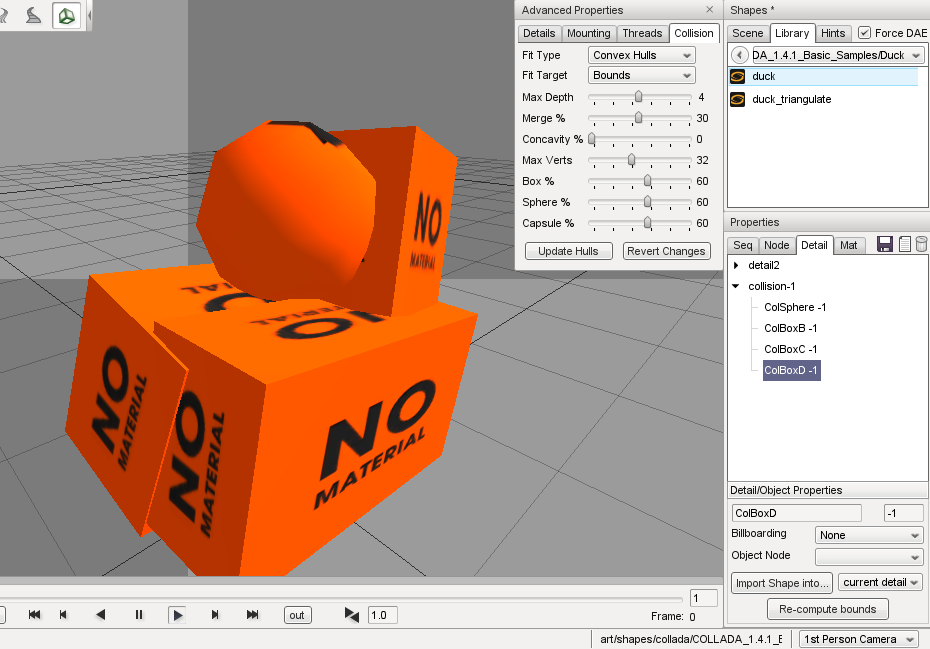Expand the detail2 tree node

click(737, 265)
